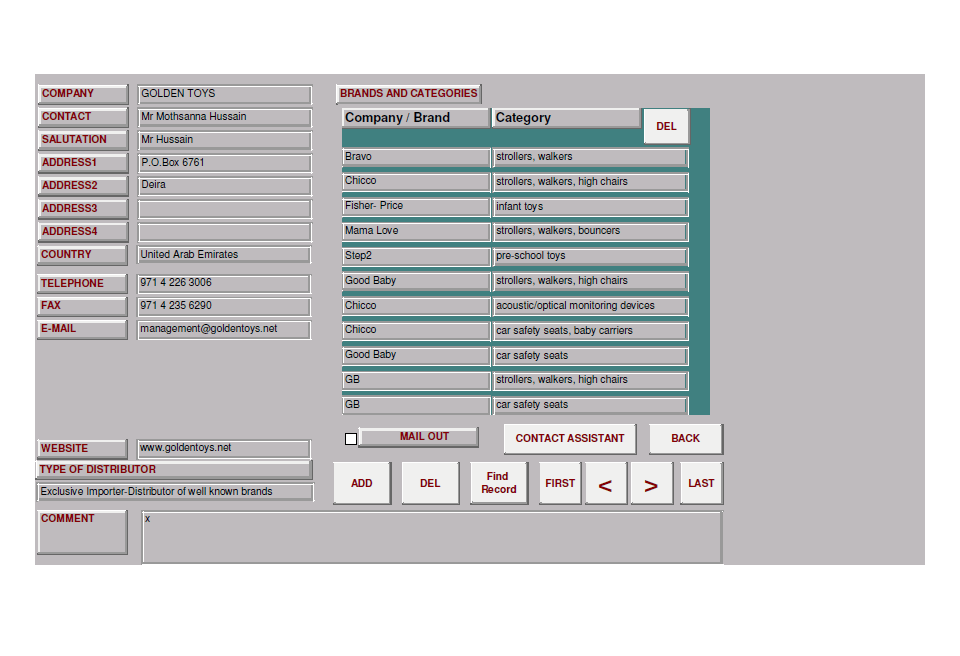Go BACK using the BACK button
This screenshot has height=656, width=960.
[x=686, y=439]
